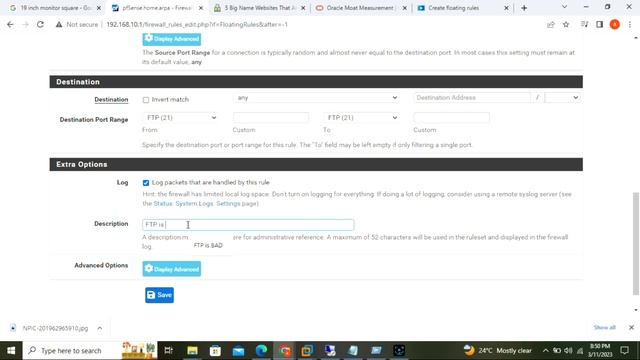Go back to the previous page
This screenshot has width=640, height=360.
[10, 24]
